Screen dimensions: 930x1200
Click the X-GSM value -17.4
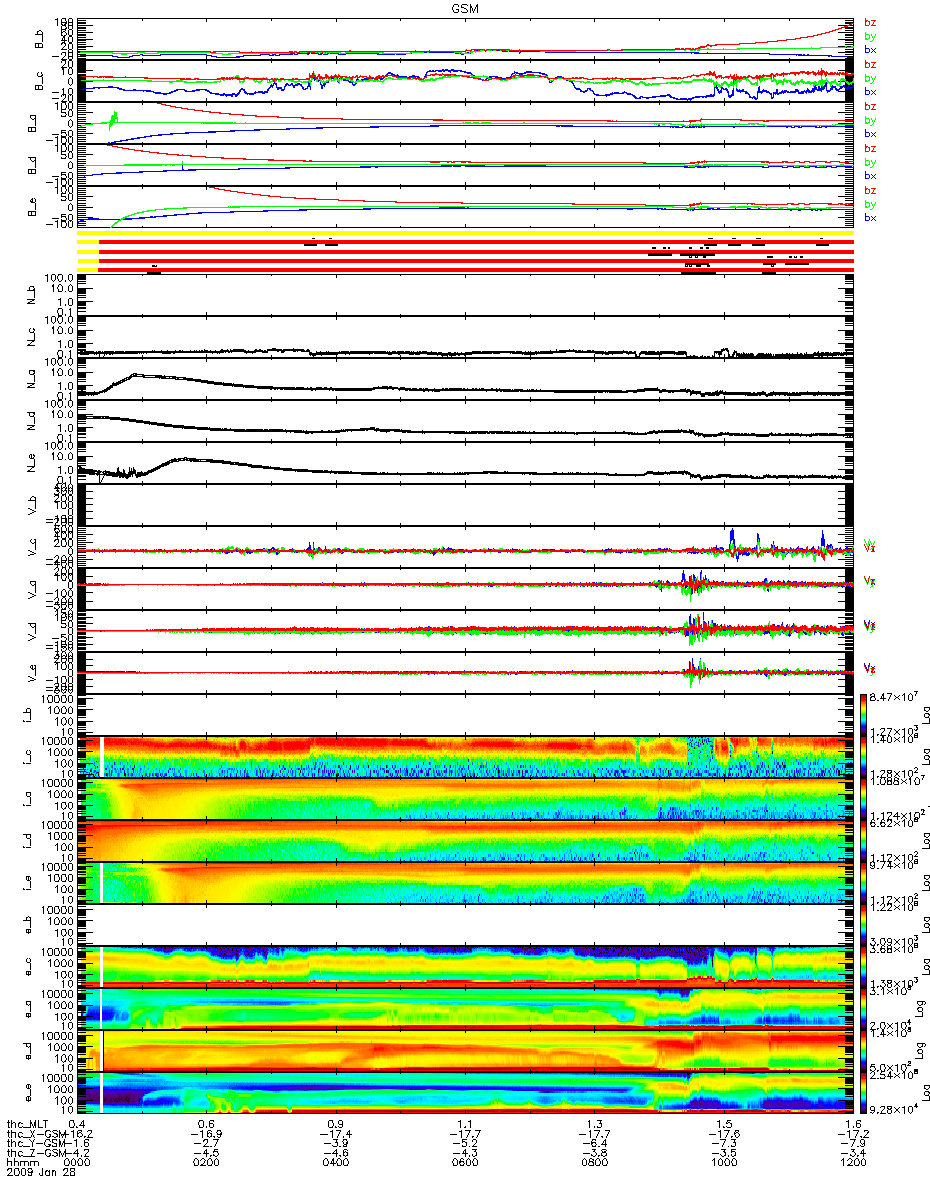coord(336,1136)
